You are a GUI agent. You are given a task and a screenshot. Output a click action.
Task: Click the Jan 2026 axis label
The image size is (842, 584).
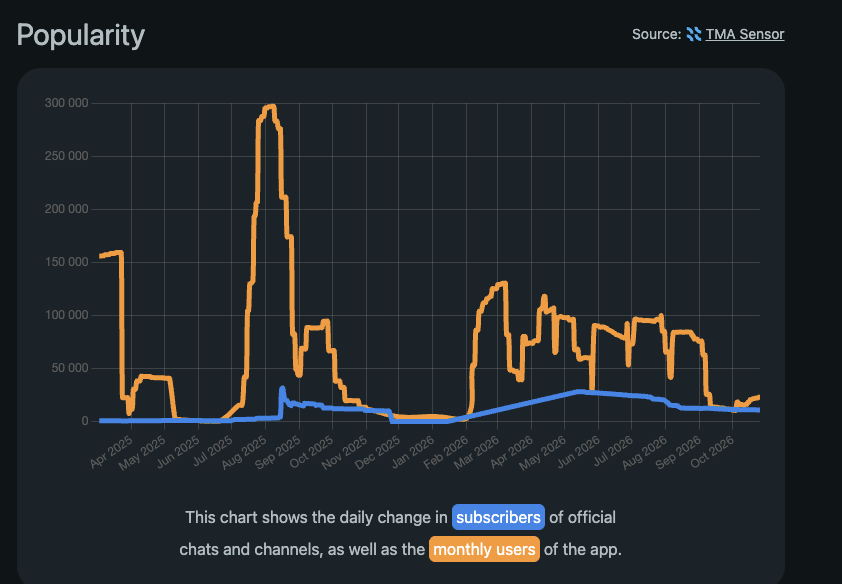point(412,451)
